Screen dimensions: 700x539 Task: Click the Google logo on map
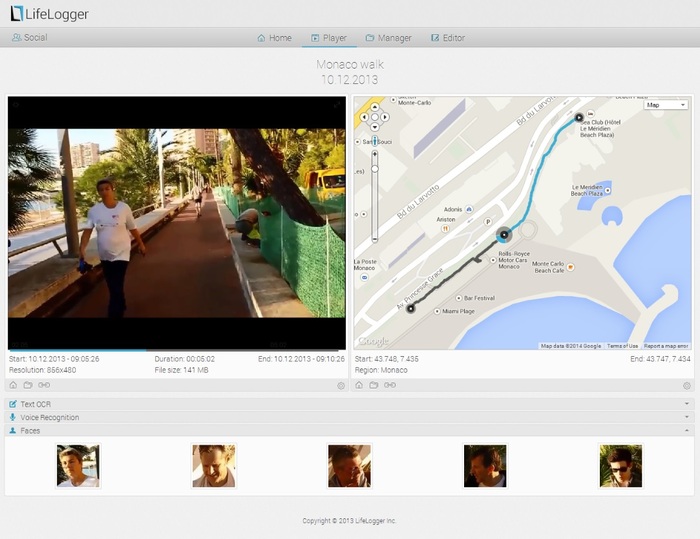(373, 342)
